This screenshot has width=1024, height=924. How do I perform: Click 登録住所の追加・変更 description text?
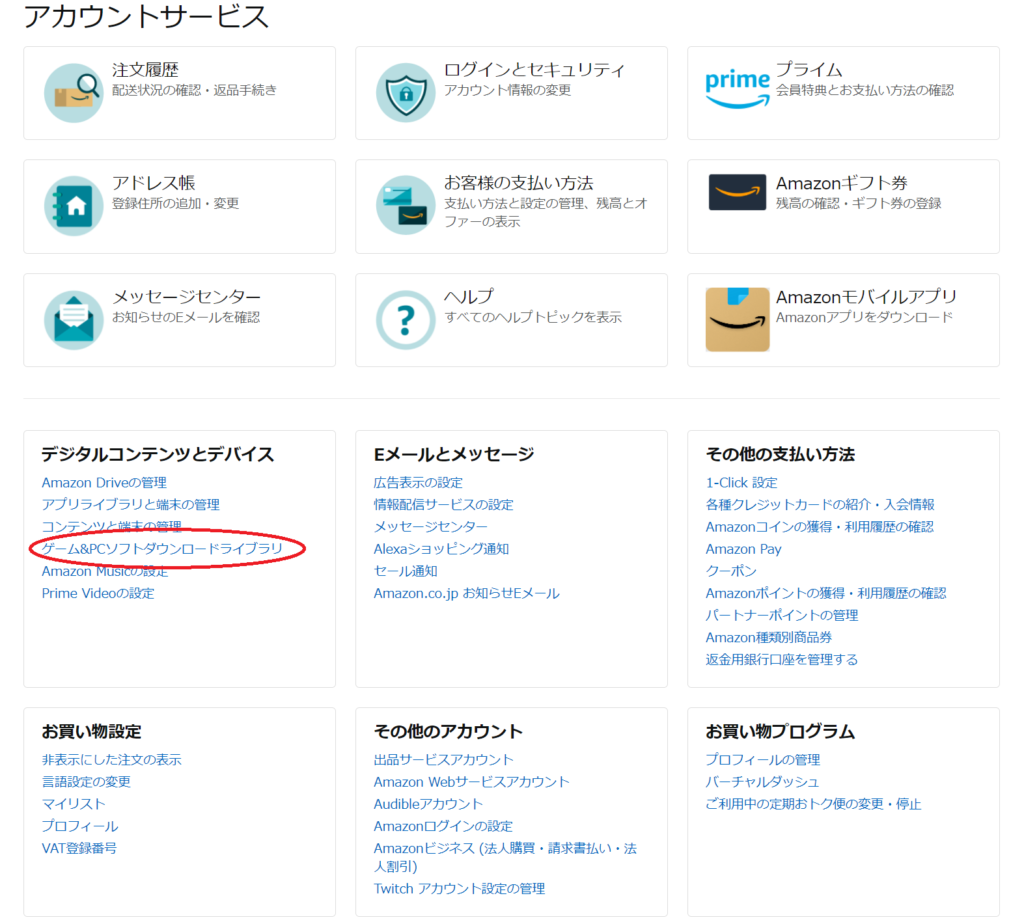coord(175,203)
